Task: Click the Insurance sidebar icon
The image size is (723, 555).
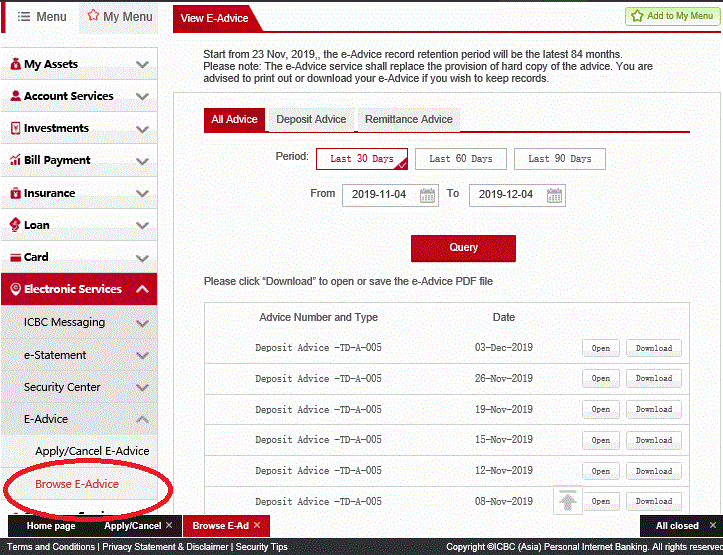Action: click(x=15, y=193)
